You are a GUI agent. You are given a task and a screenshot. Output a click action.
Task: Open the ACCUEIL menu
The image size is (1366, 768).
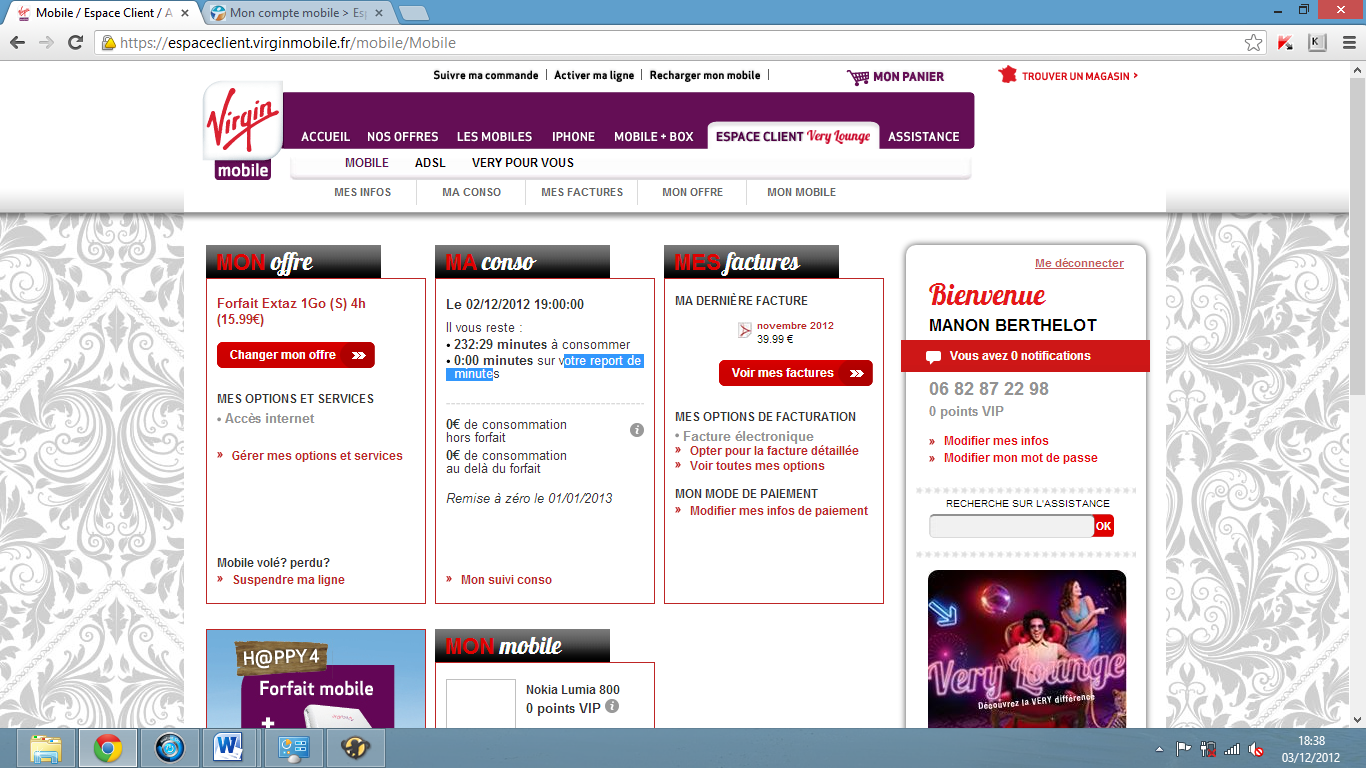pos(326,137)
